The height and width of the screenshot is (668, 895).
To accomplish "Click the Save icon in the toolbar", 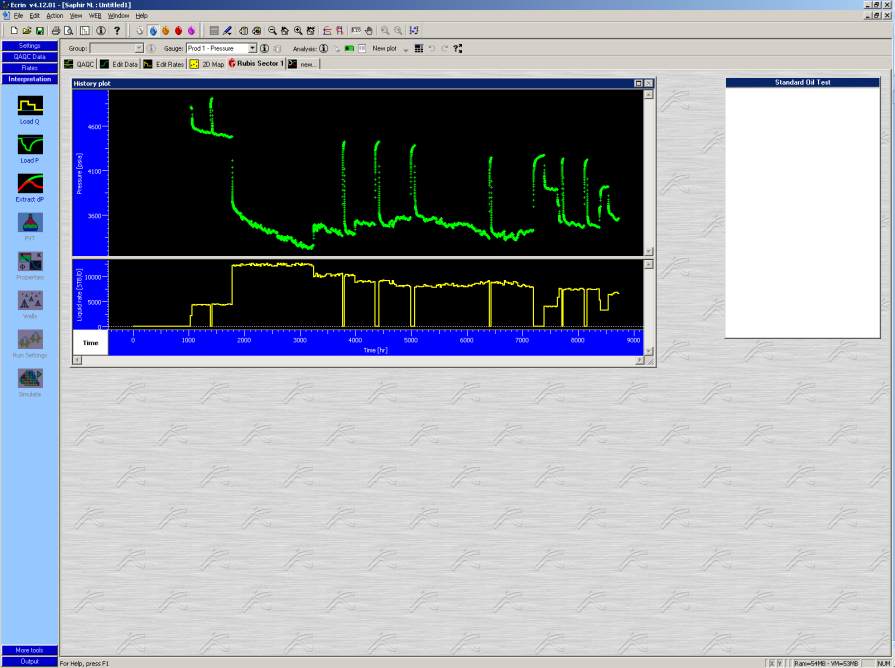I will pos(38,31).
